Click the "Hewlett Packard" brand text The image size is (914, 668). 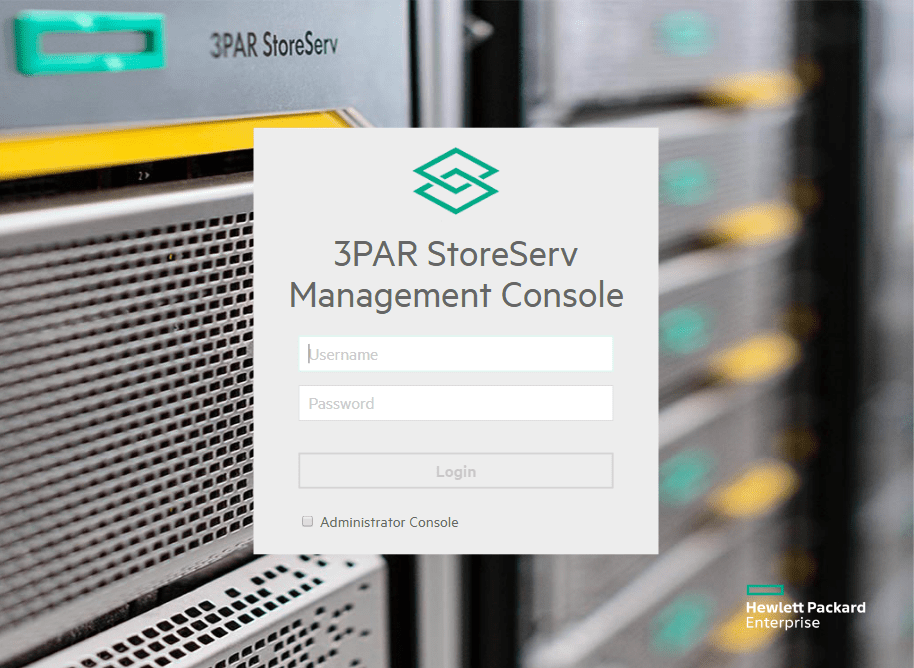805,607
